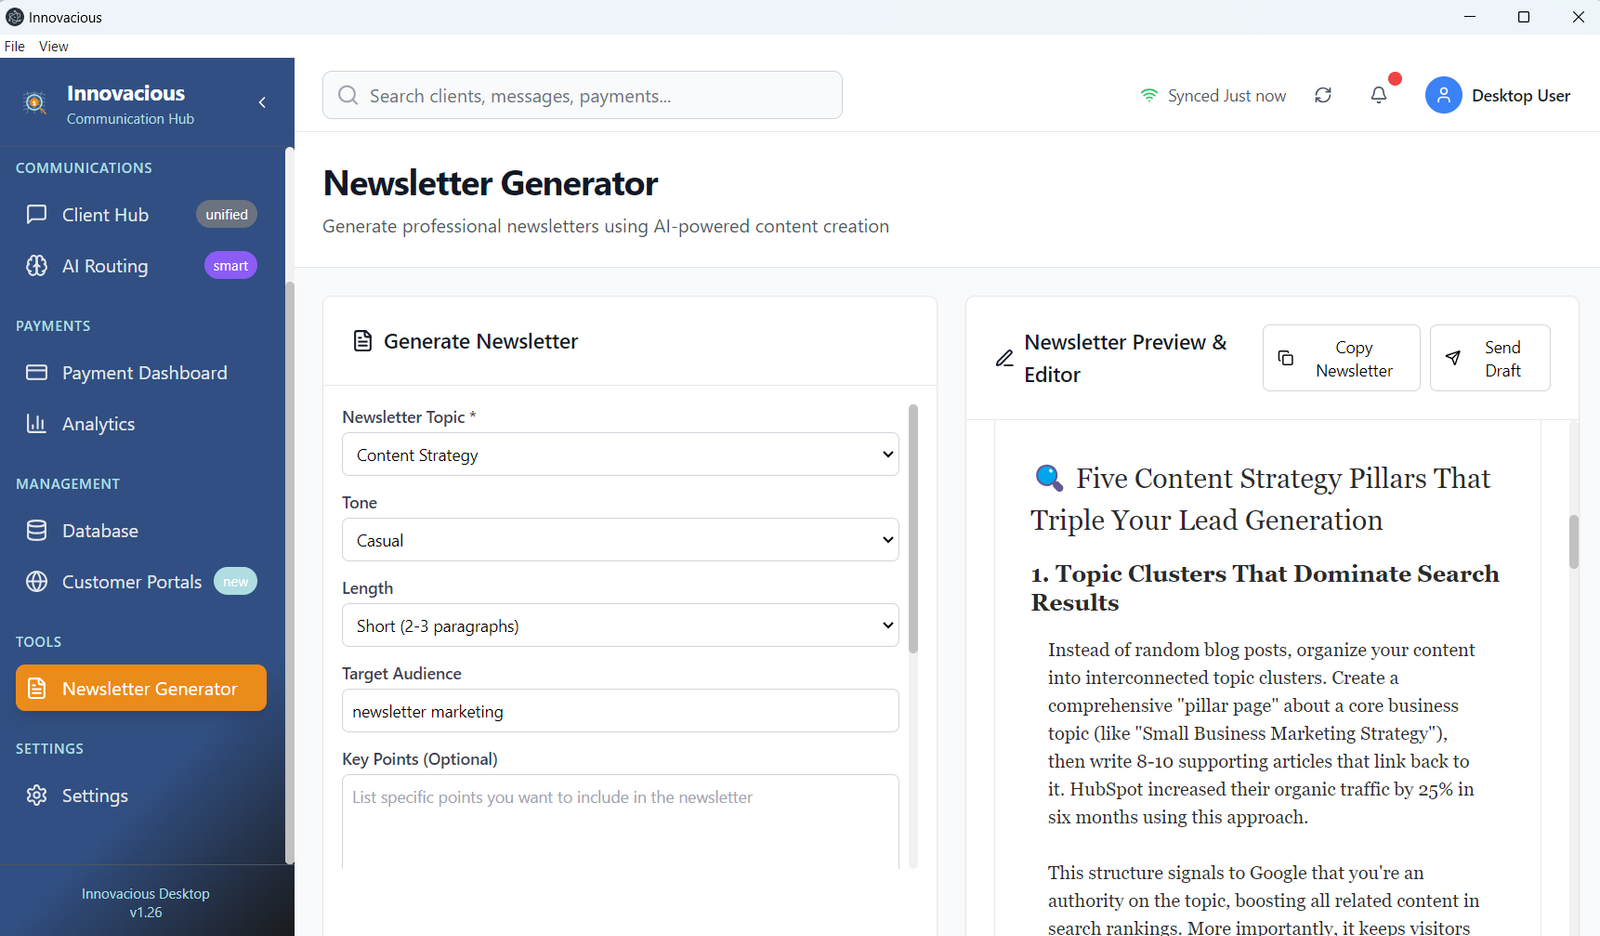Open the File menu
Screen dimensions: 1600x936
pos(15,46)
